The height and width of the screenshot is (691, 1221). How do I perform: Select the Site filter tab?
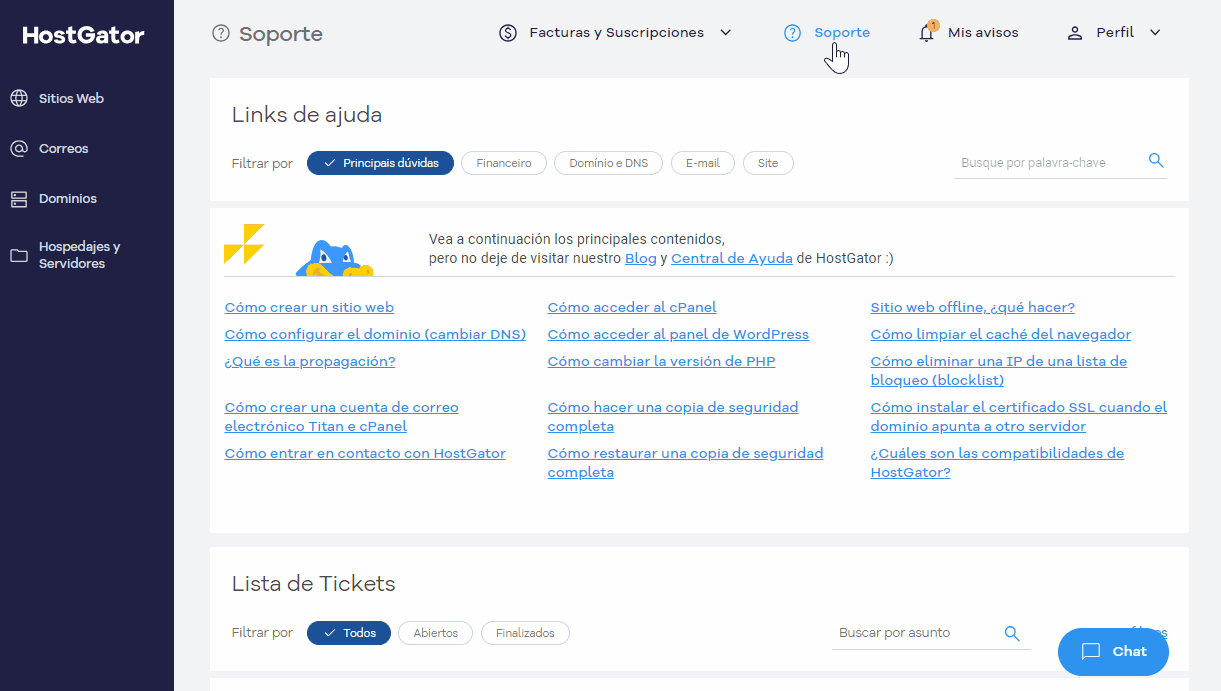pos(768,163)
